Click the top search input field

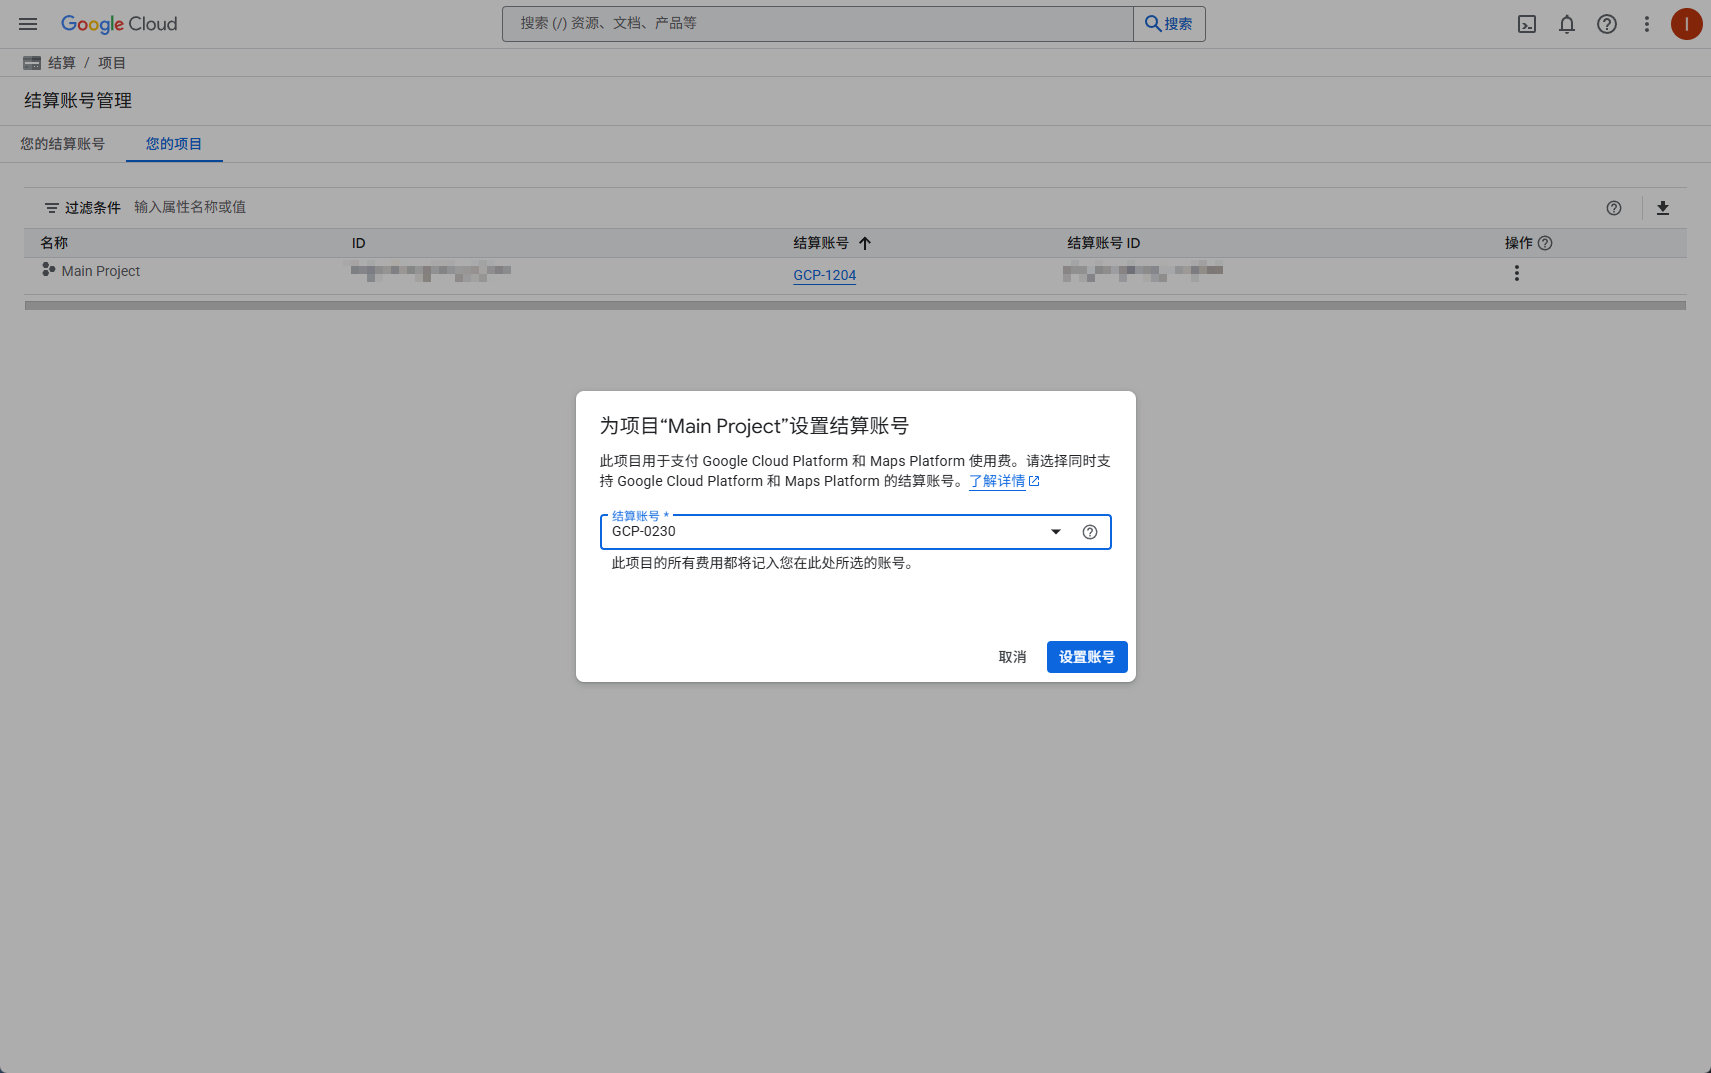(x=817, y=24)
